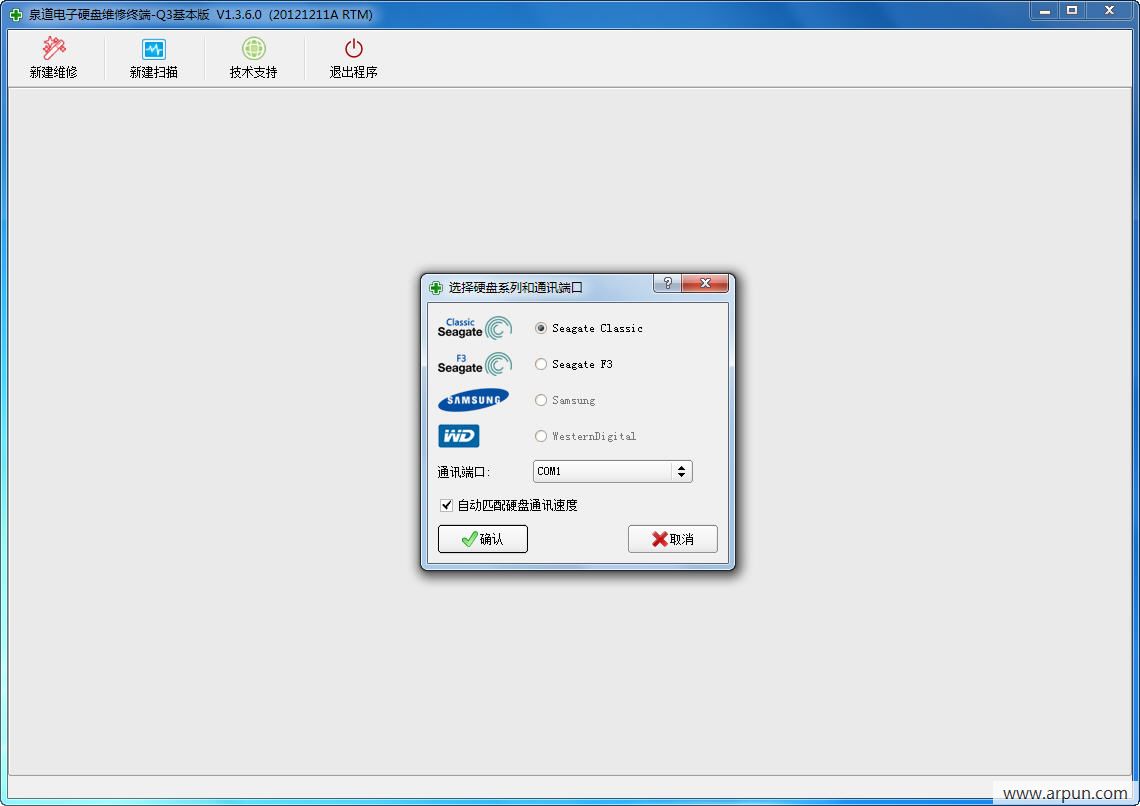Image resolution: width=1140 pixels, height=806 pixels.
Task: Click the WD logo
Action: point(458,436)
